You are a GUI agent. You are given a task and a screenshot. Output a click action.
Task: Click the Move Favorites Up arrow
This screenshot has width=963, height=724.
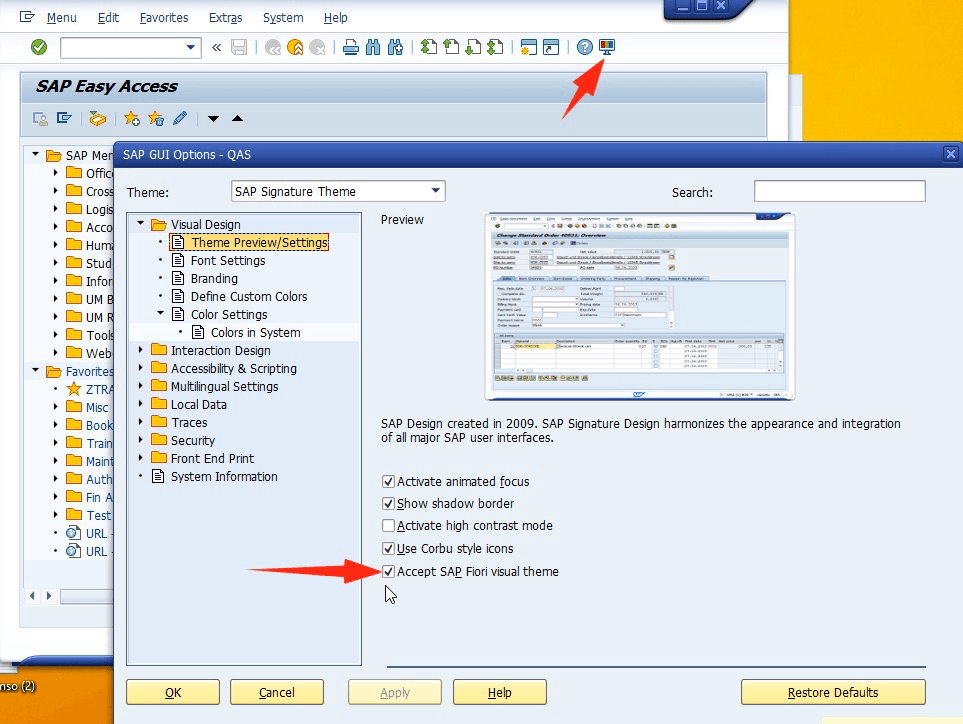238,119
